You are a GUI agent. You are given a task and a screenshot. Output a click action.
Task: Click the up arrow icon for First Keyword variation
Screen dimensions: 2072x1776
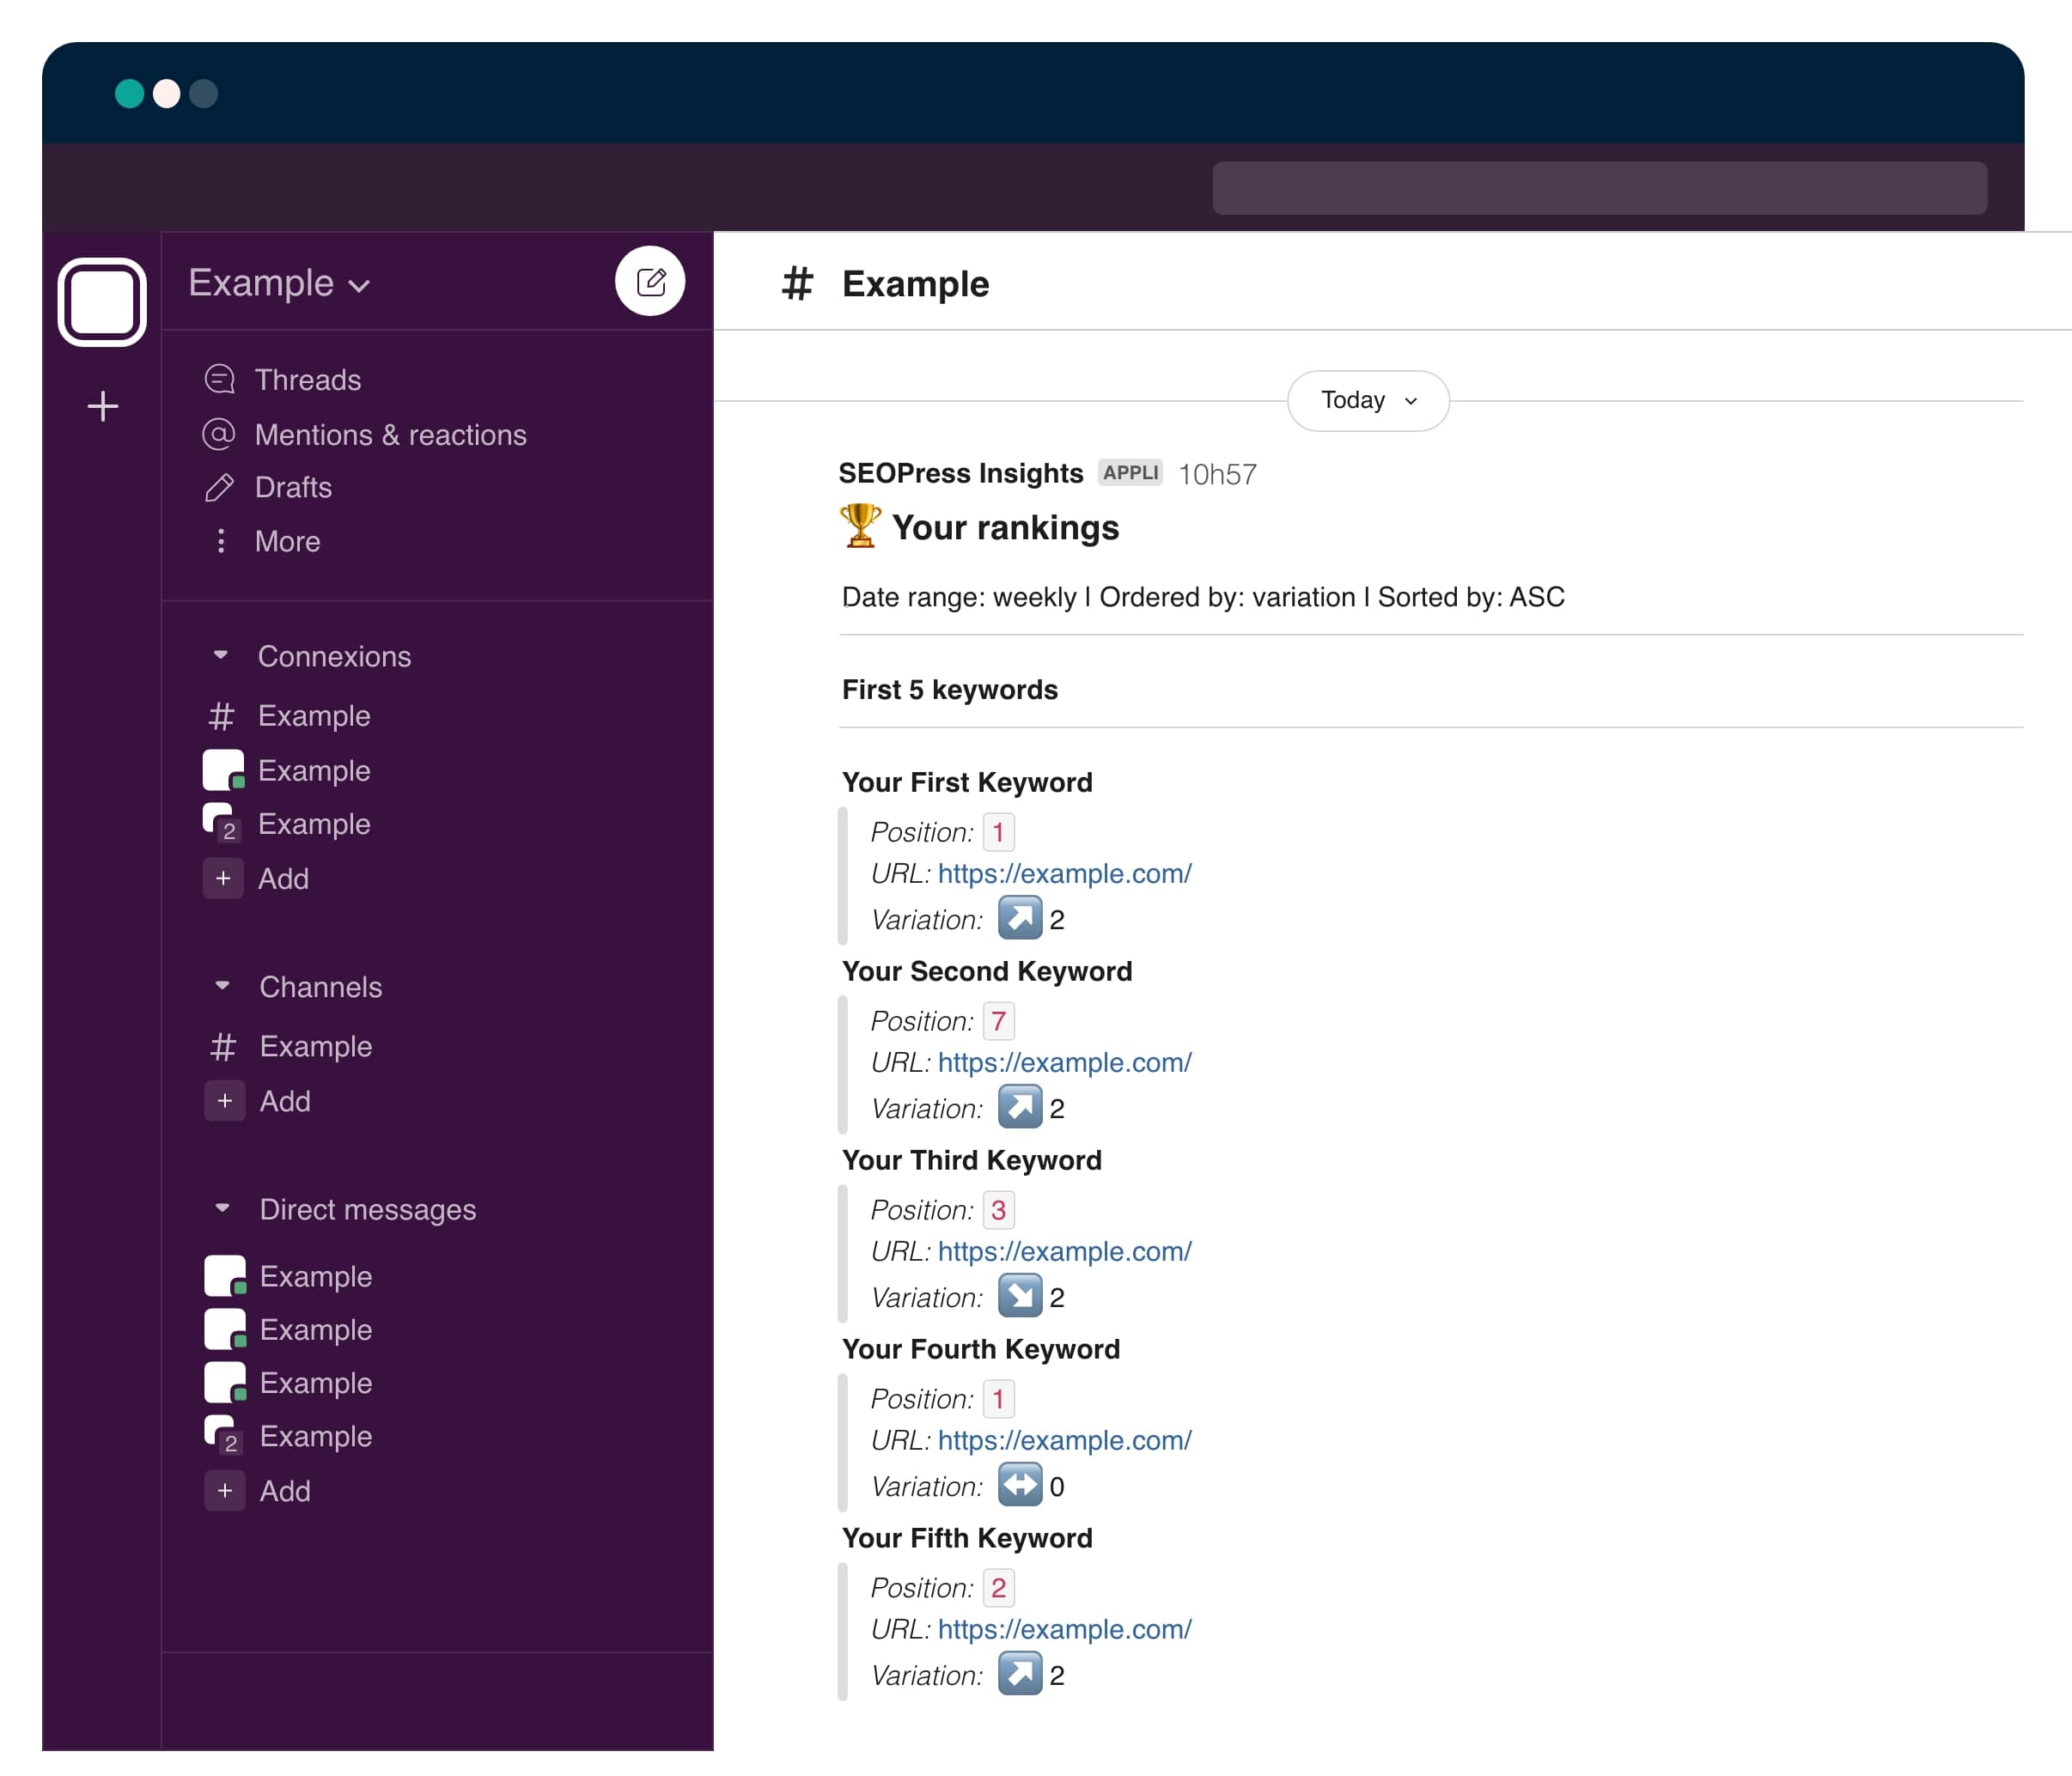1020,918
